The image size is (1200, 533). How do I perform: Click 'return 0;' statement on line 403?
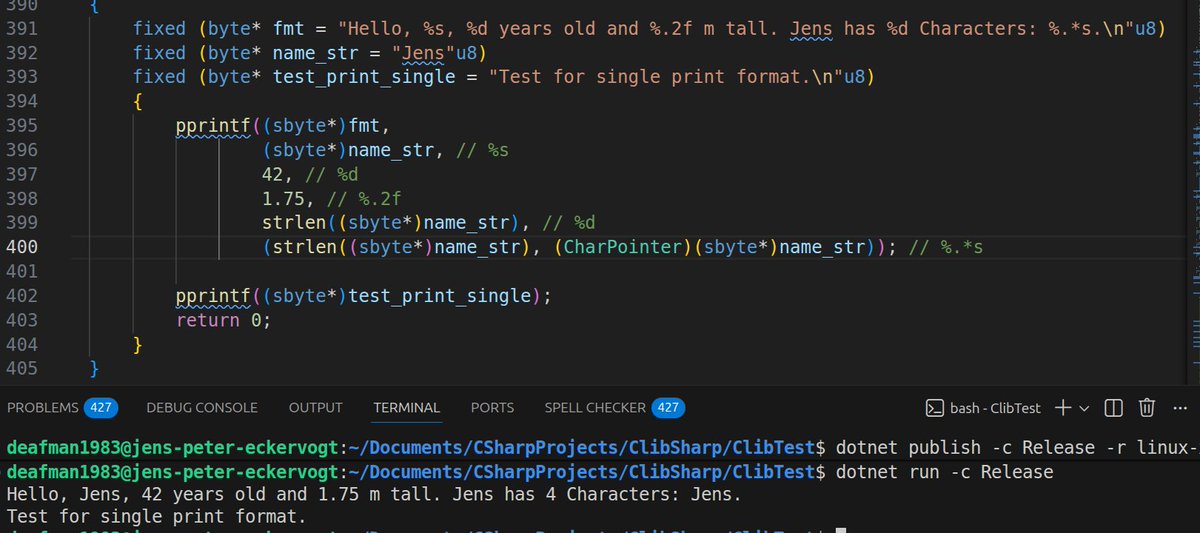pyautogui.click(x=224, y=320)
